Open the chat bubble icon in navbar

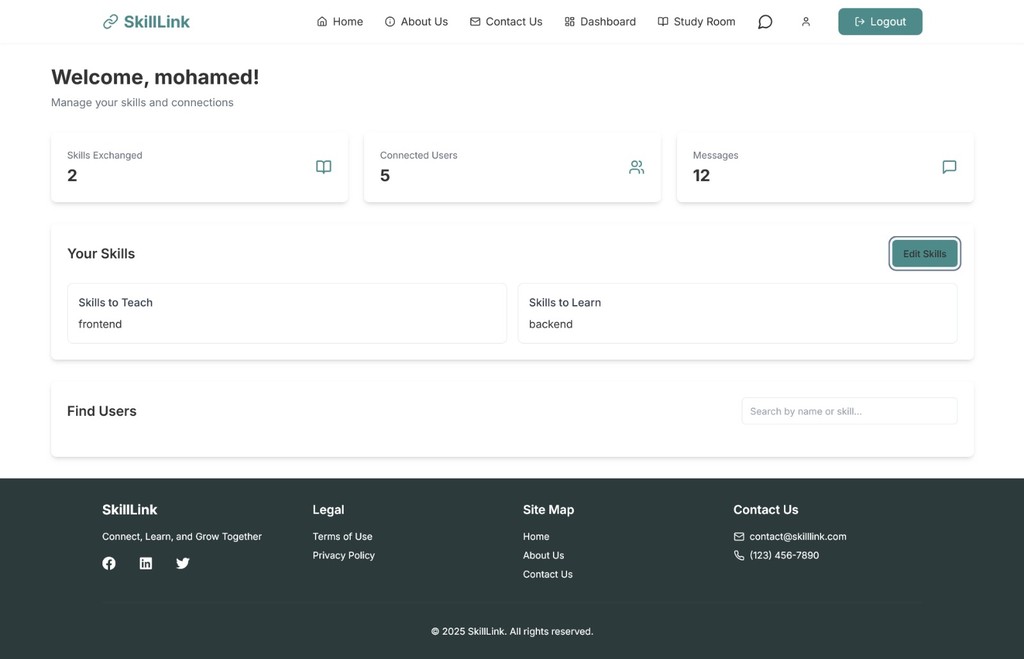(x=765, y=22)
